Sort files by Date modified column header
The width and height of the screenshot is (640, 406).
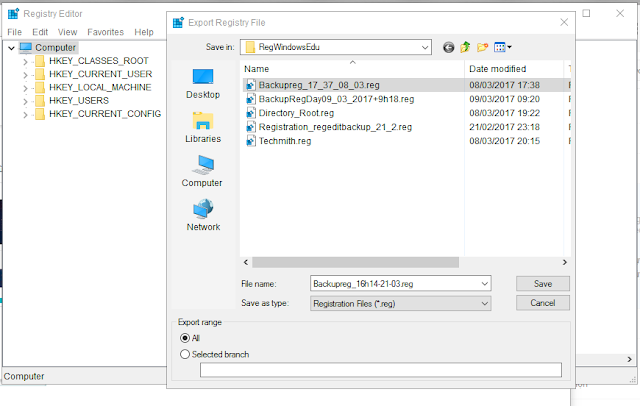514,69
